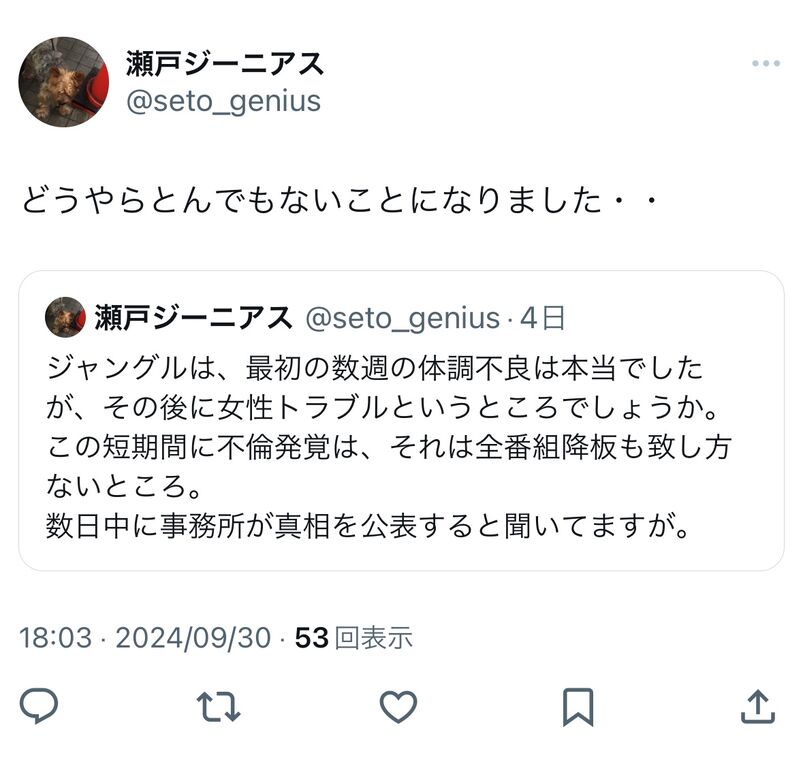The width and height of the screenshot is (803, 768).
Task: Click quoted line この短期間に不倫発覚は
Action: coord(389,447)
